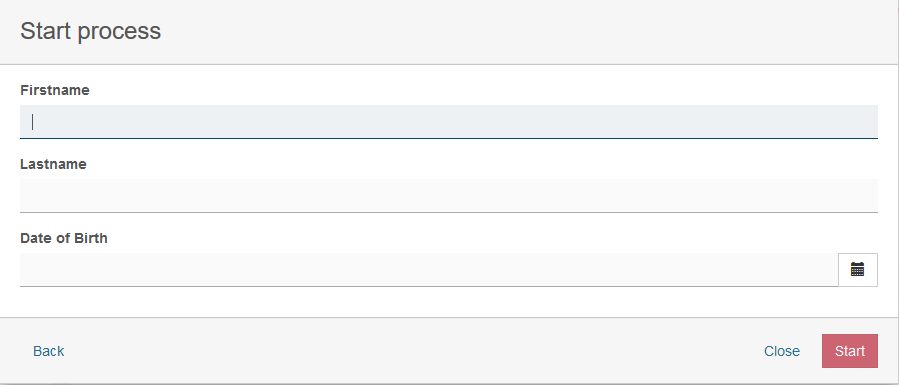
Task: Click the right end of the Firstname field
Action: (860, 121)
